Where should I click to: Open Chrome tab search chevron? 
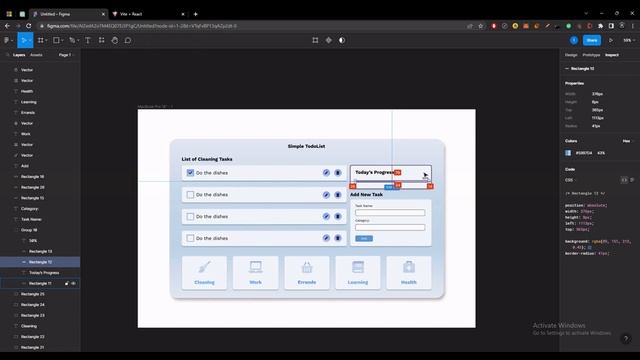coord(586,13)
